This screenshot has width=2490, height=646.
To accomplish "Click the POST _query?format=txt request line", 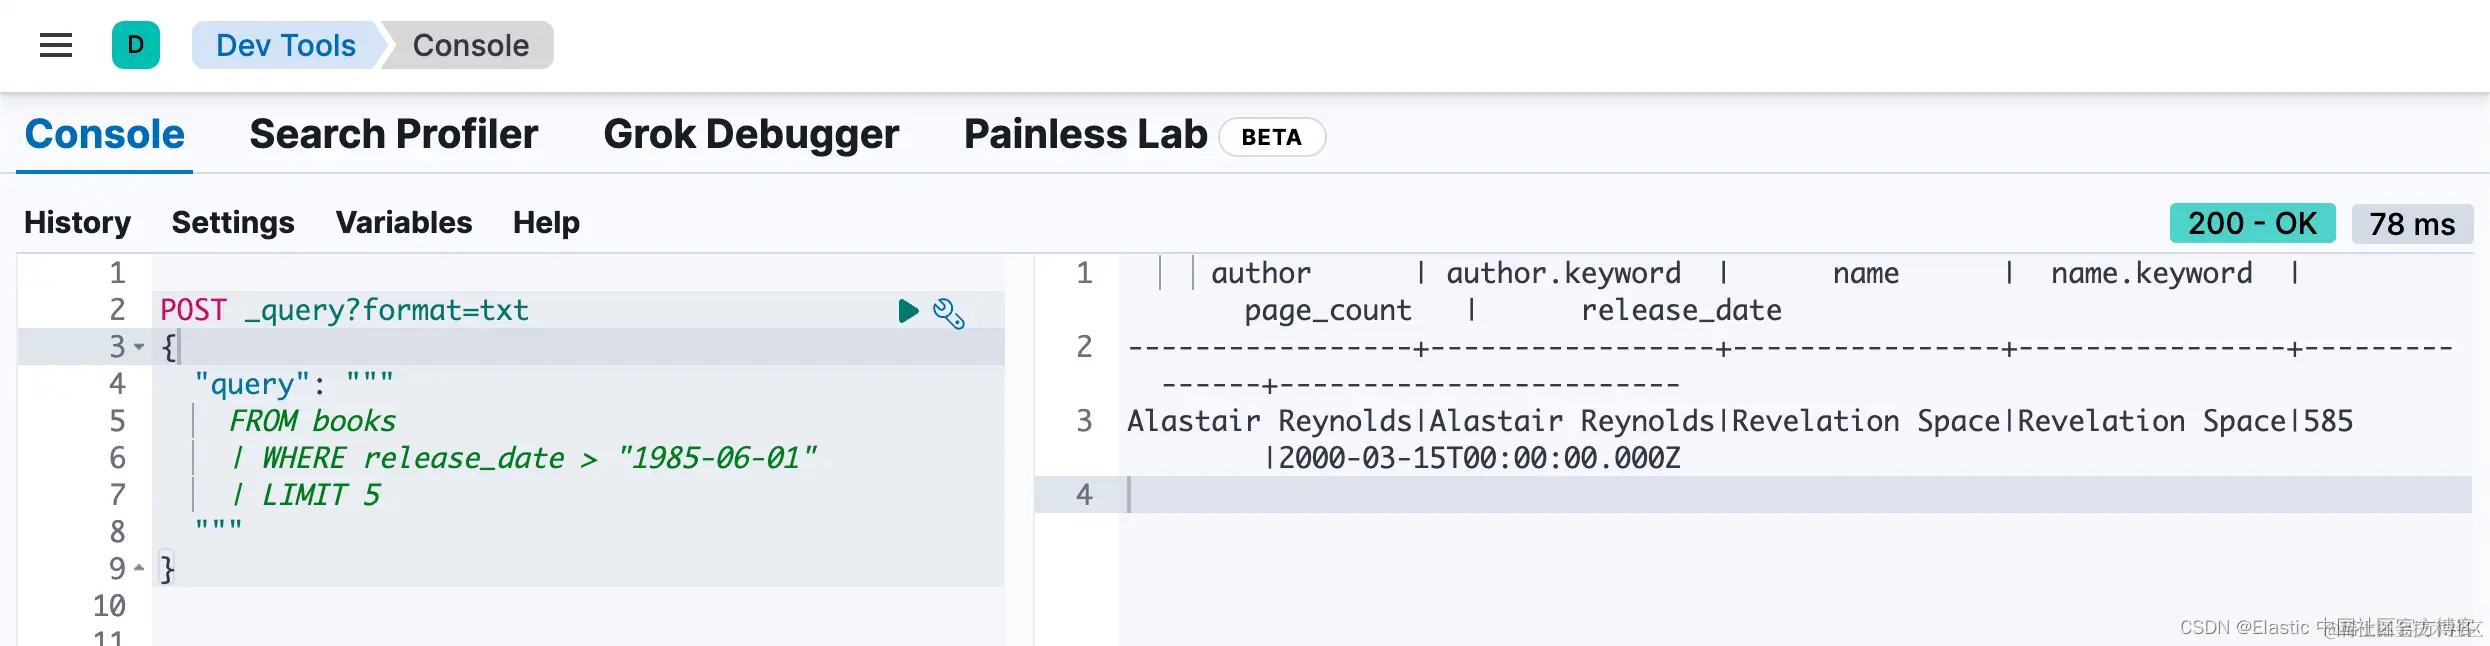I will tap(344, 310).
